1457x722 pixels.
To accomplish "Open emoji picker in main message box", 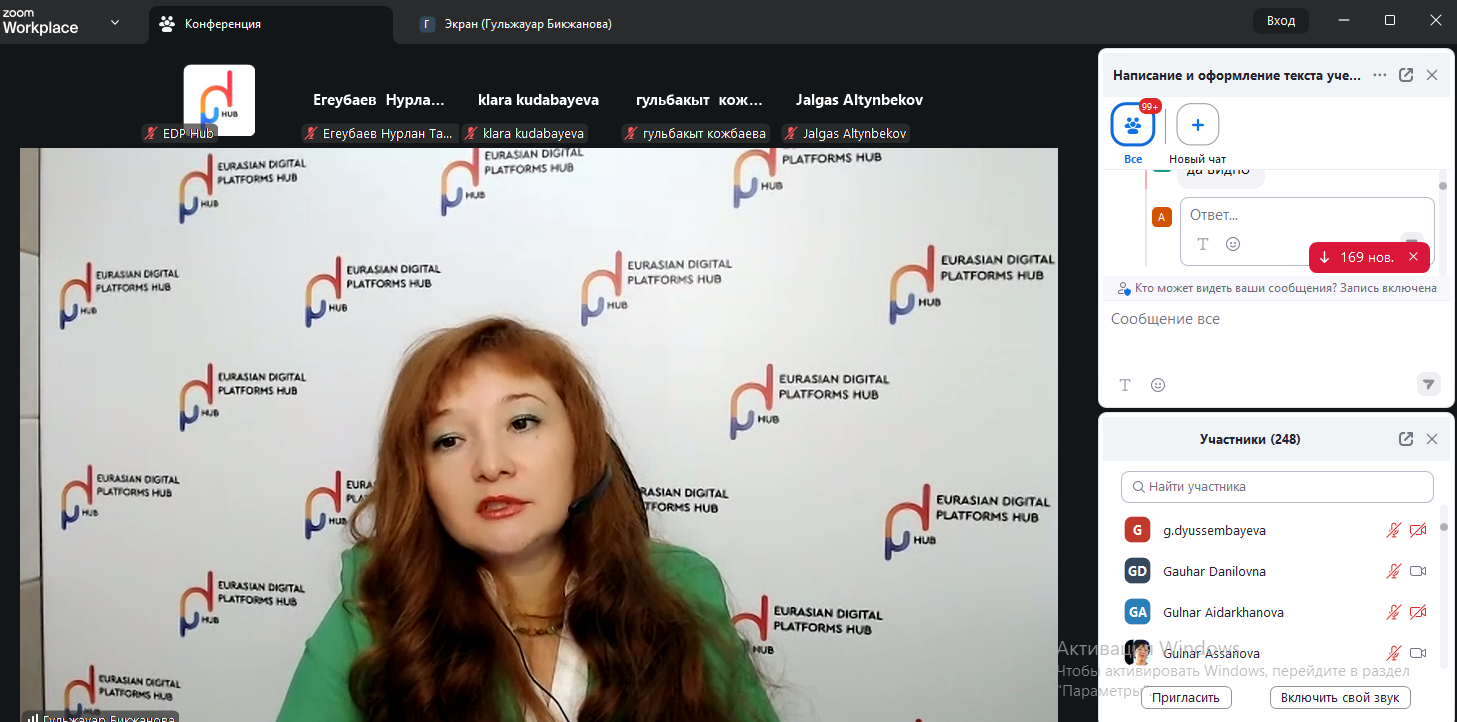I will [x=1158, y=385].
